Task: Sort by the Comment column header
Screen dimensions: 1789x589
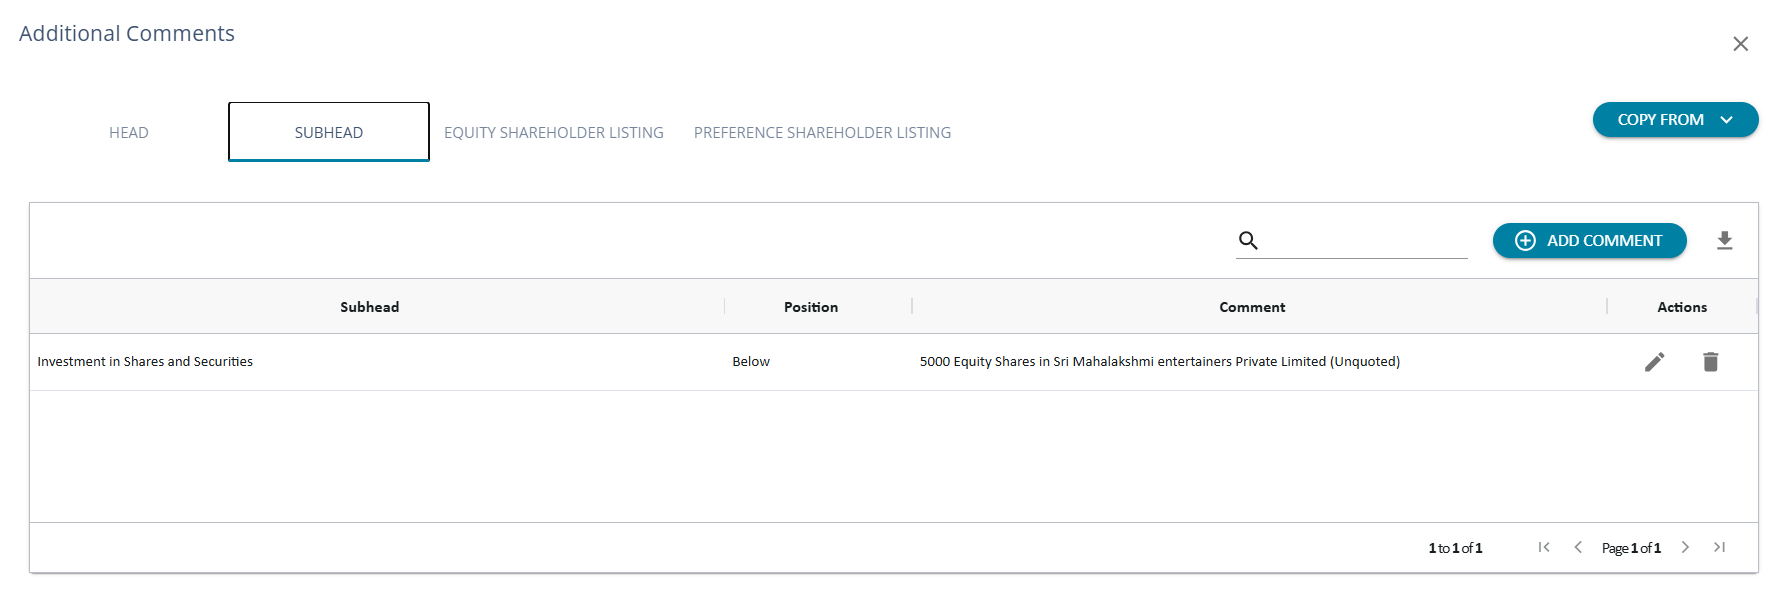Action: 1252,307
